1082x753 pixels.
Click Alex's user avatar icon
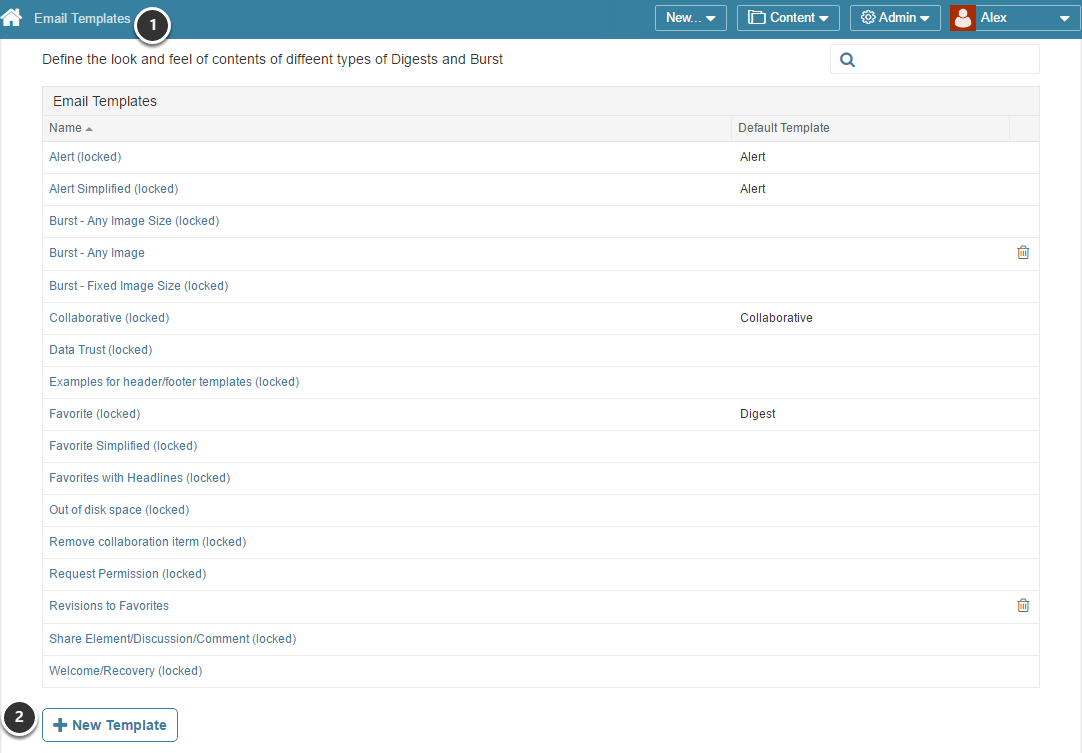point(963,18)
